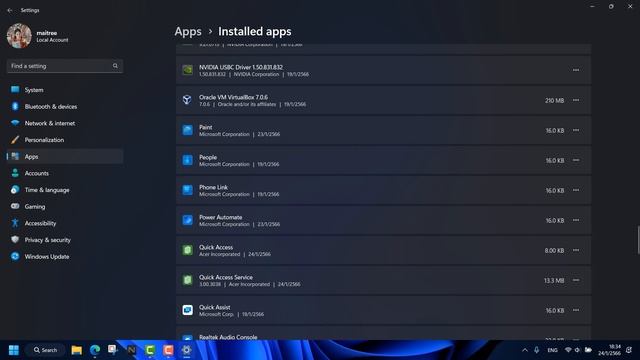Open more options for NVIDIA USBC Driver
640x360 pixels.
click(576, 70)
